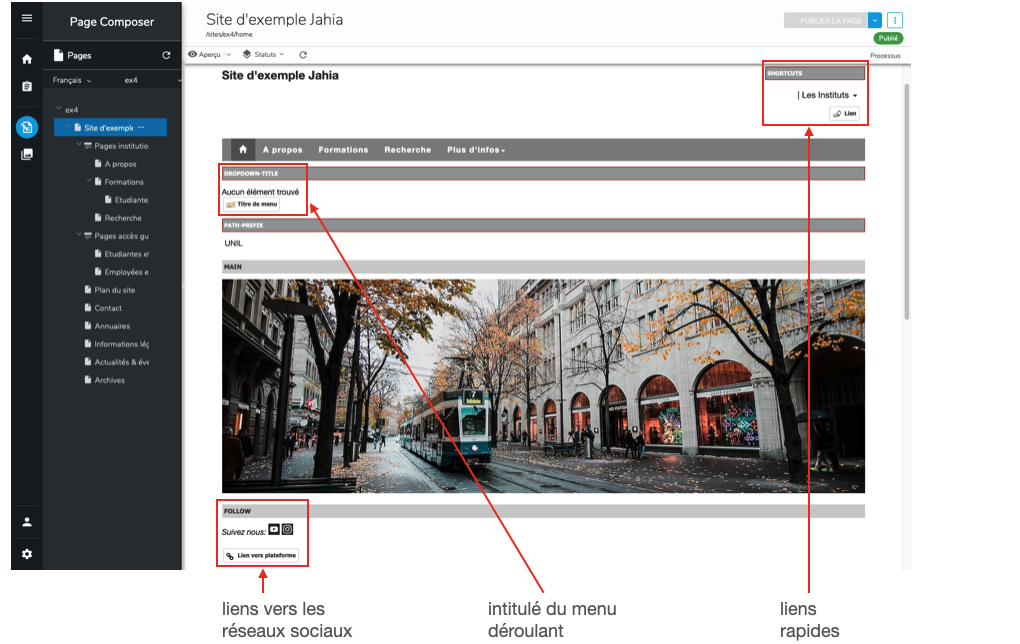Select the Contact page in the tree

(108, 308)
